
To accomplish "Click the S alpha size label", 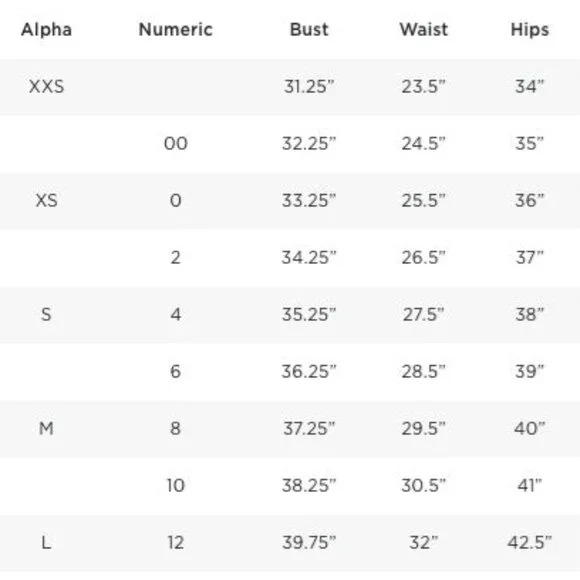I will pos(46,314).
